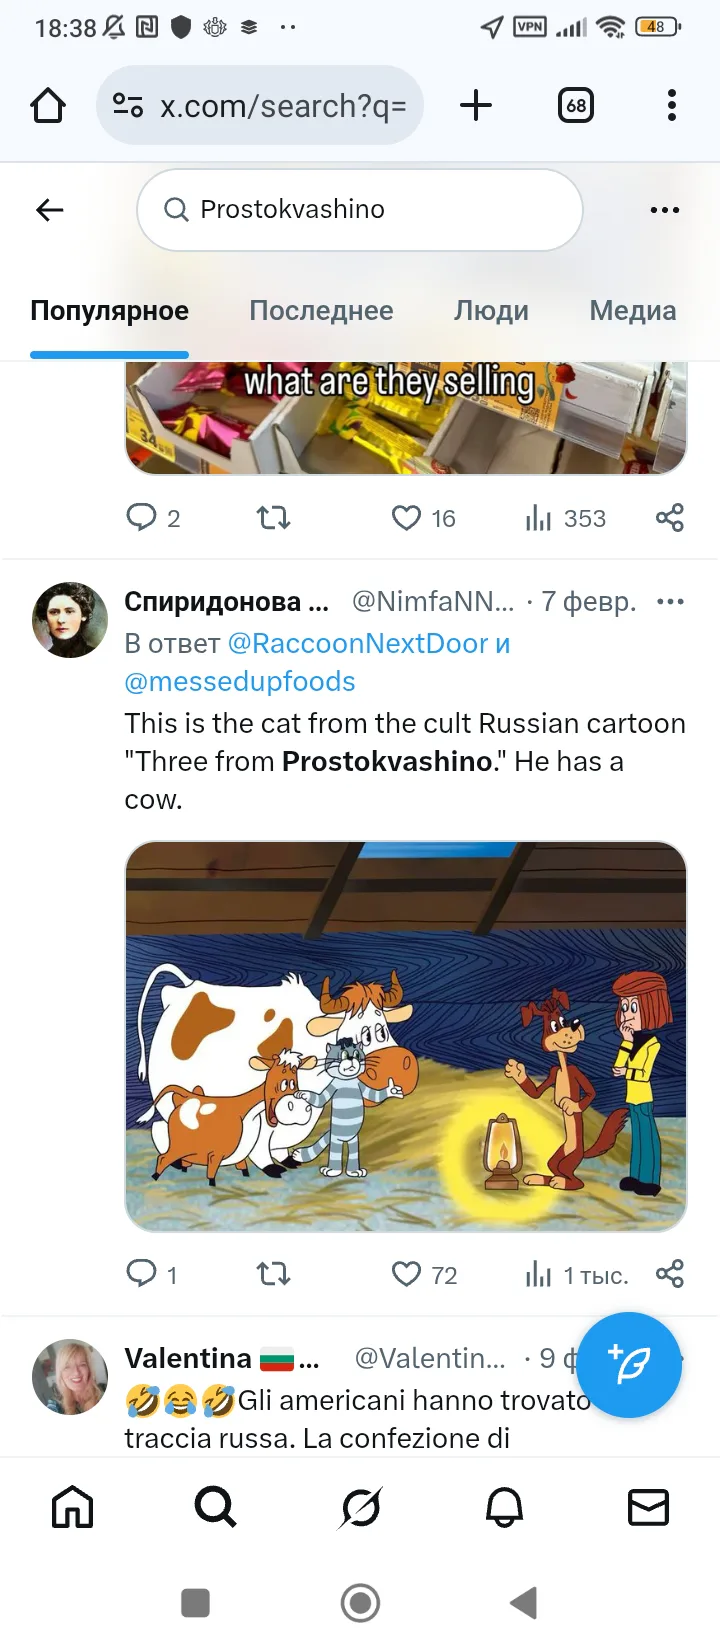Open the @messedupfoods mention link
Image resolution: width=720 pixels, height=1650 pixels.
tap(240, 682)
